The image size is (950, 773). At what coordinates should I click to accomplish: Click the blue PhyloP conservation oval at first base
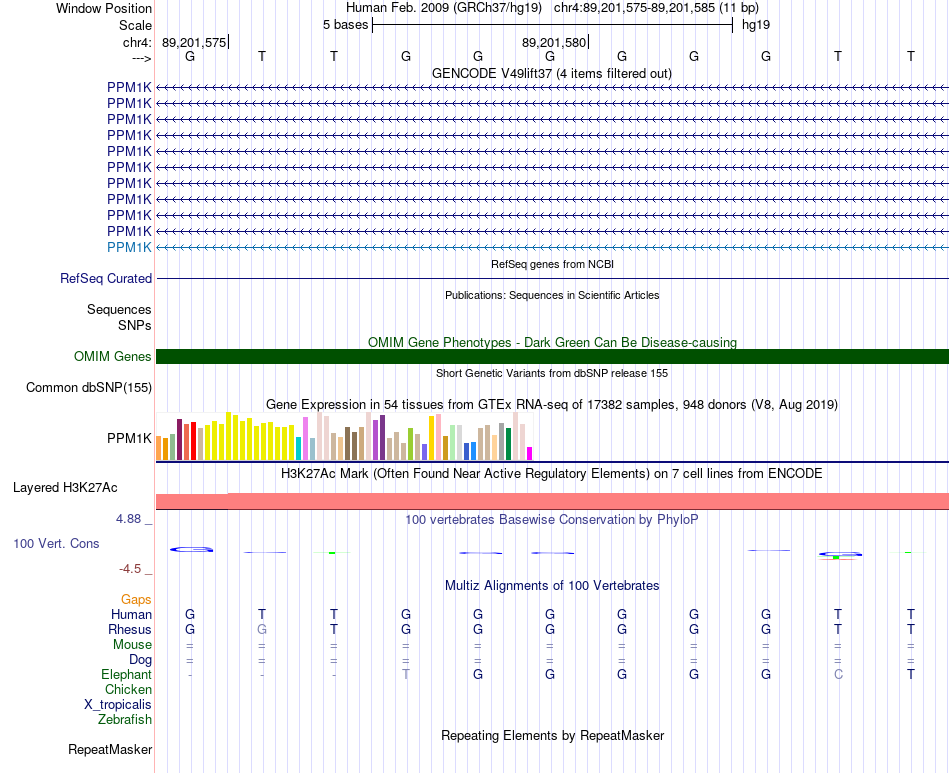(x=191, y=549)
